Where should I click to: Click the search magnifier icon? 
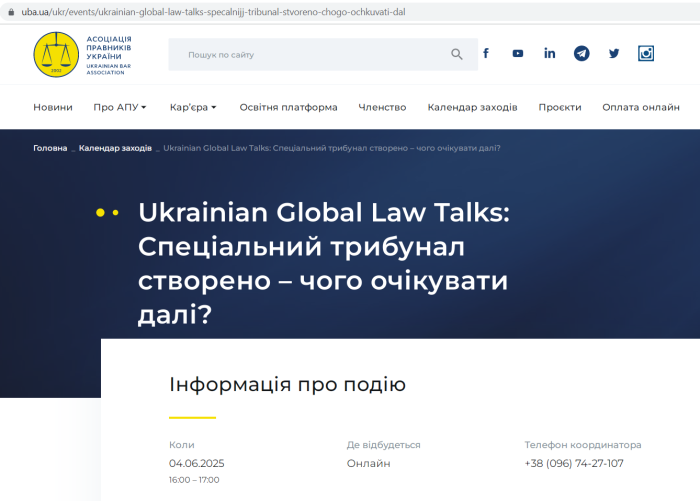coord(457,54)
